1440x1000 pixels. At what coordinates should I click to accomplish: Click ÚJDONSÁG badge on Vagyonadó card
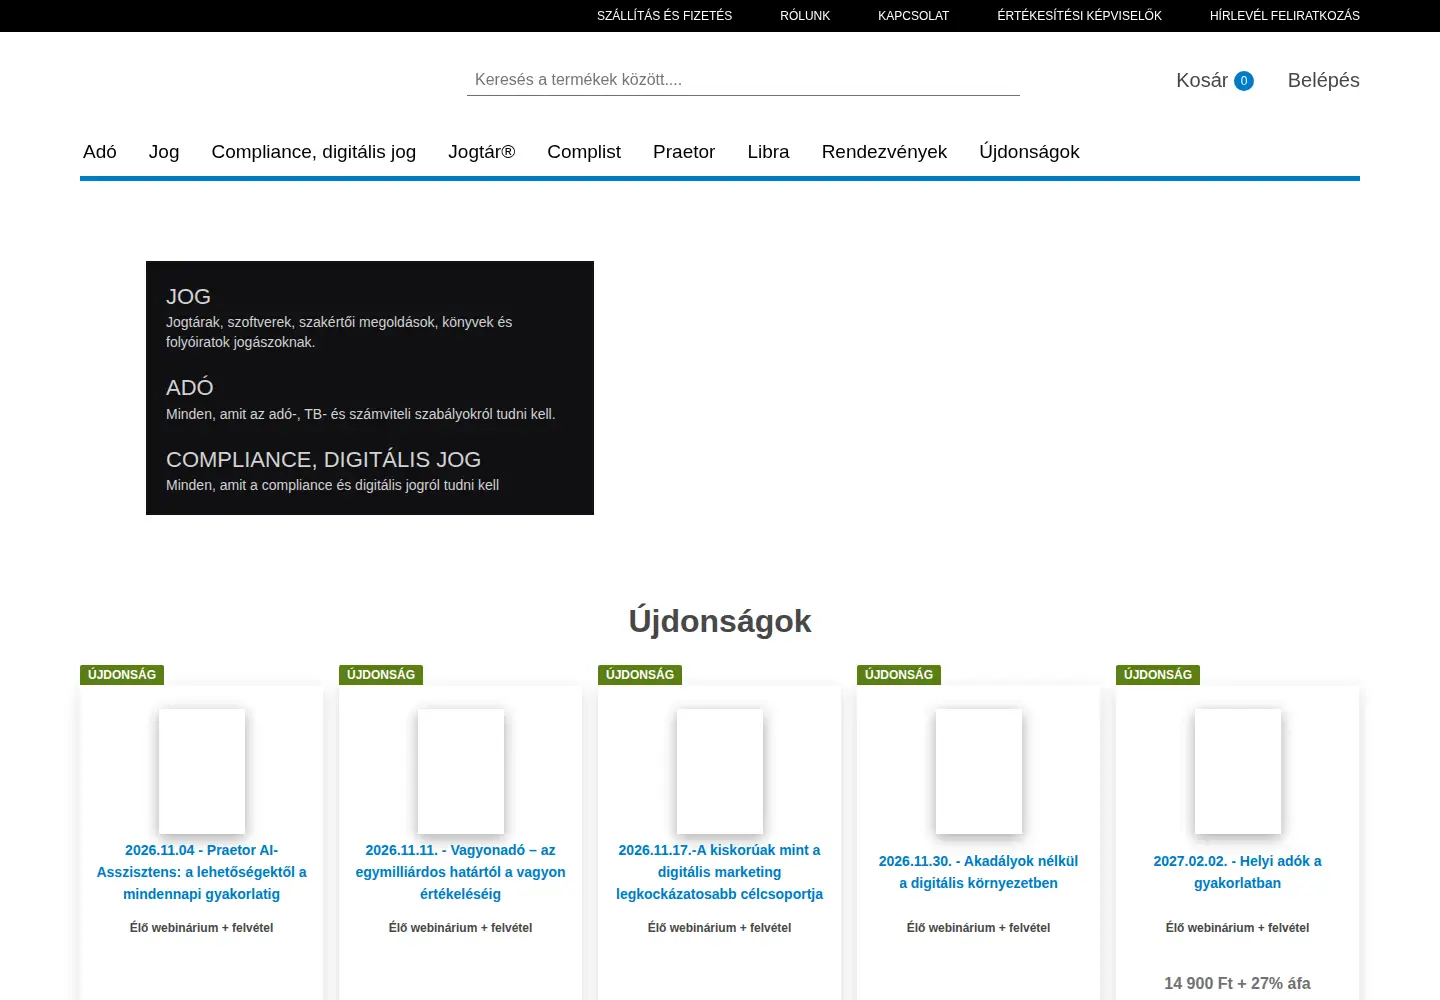click(x=381, y=675)
